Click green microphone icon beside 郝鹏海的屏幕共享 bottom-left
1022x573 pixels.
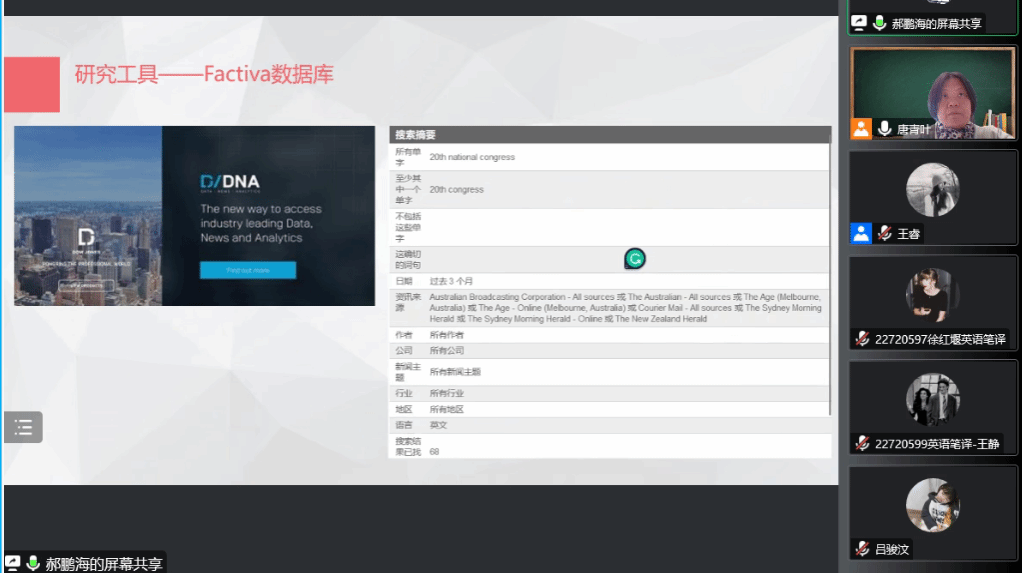coord(33,563)
